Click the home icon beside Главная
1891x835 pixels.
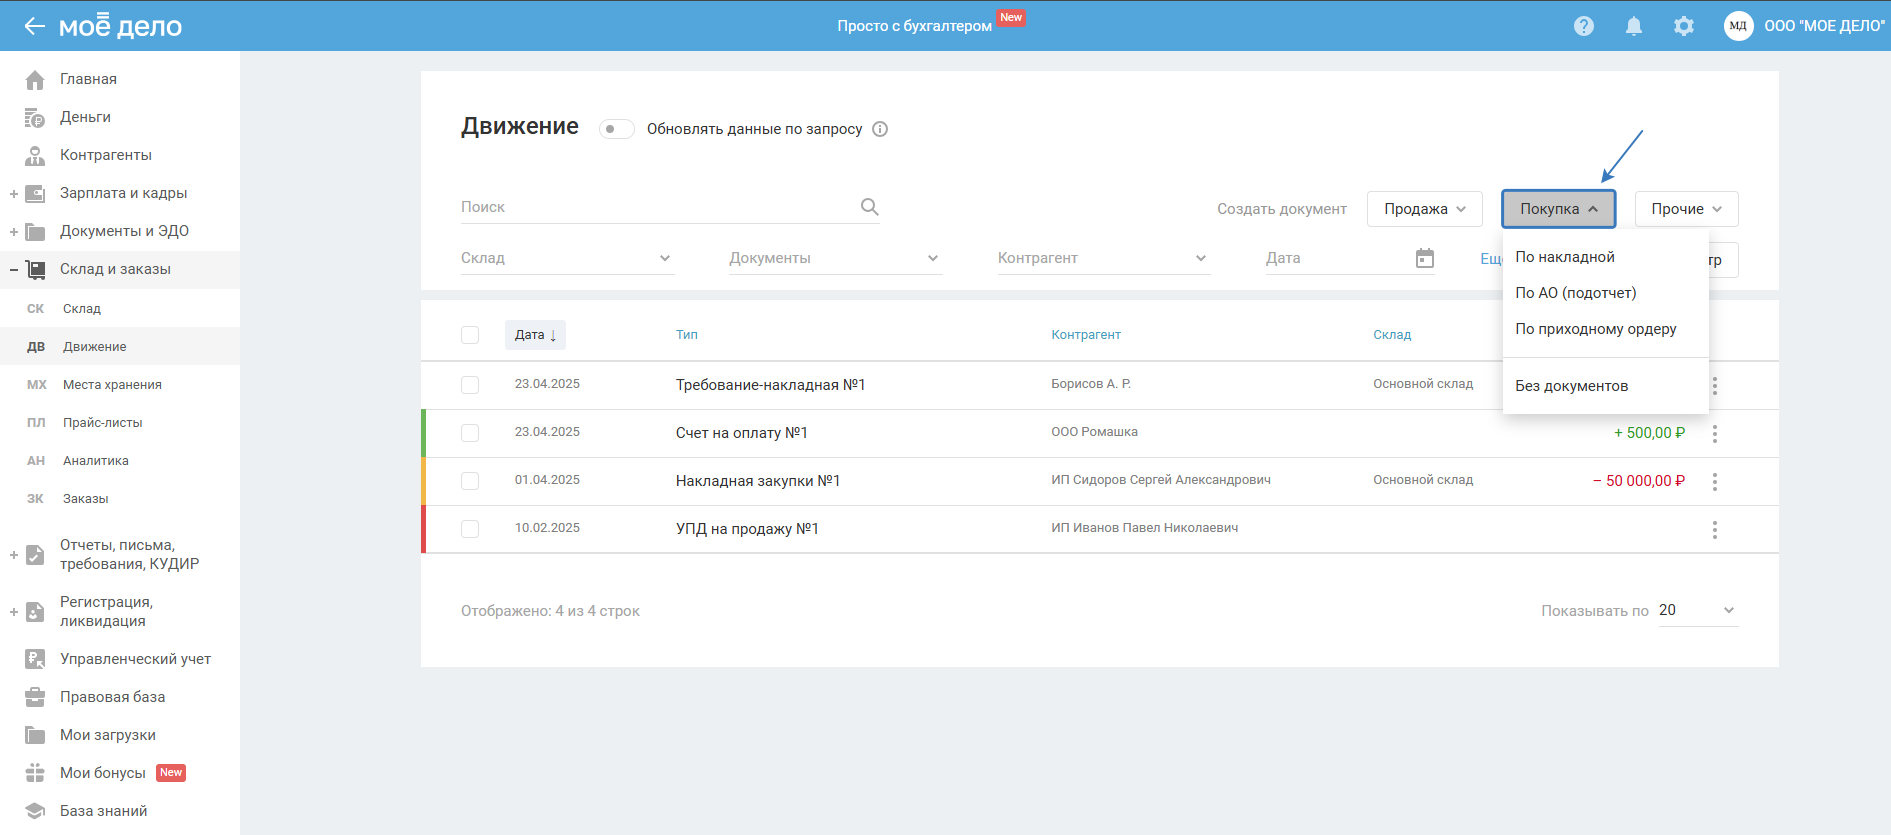click(35, 79)
